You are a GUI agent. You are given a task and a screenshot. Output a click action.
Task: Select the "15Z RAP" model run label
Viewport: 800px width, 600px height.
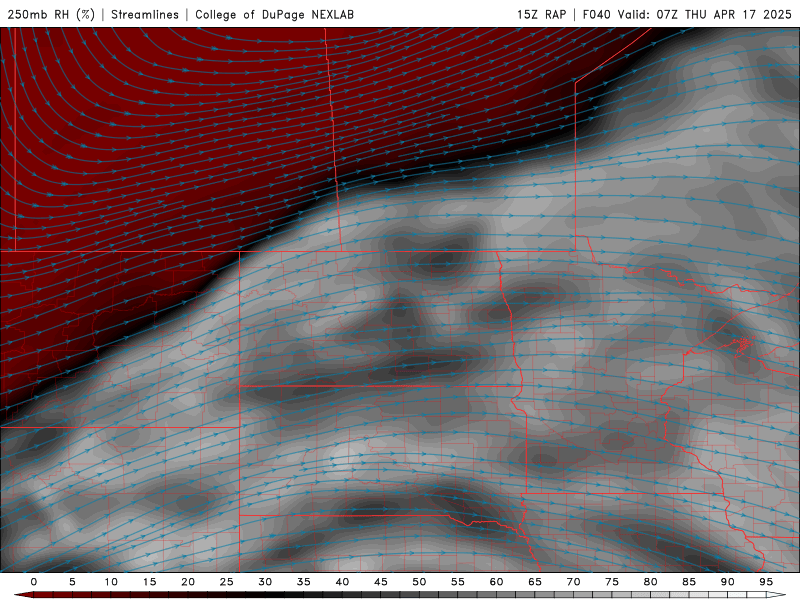(x=541, y=14)
